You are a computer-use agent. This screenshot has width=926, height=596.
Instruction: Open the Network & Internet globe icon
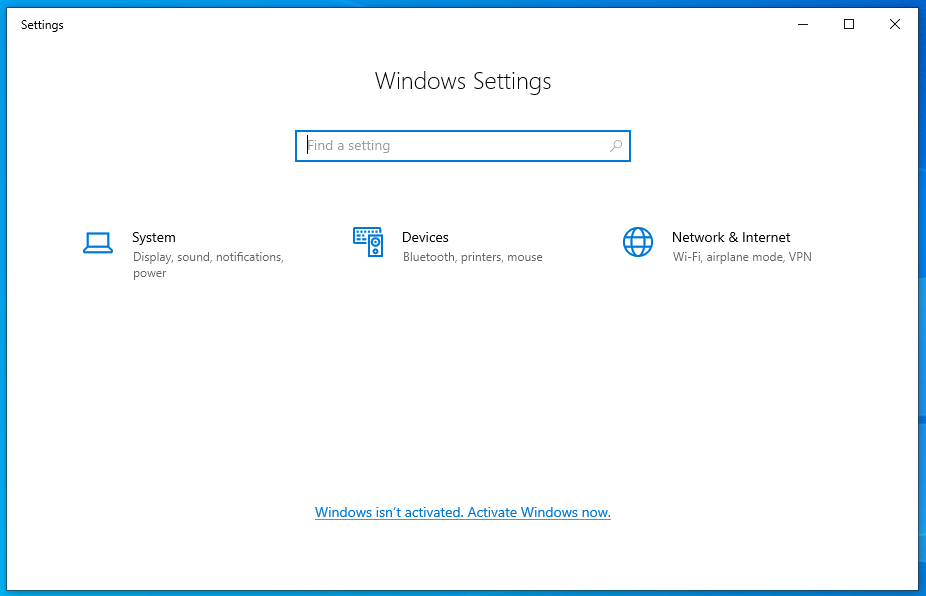(x=638, y=242)
